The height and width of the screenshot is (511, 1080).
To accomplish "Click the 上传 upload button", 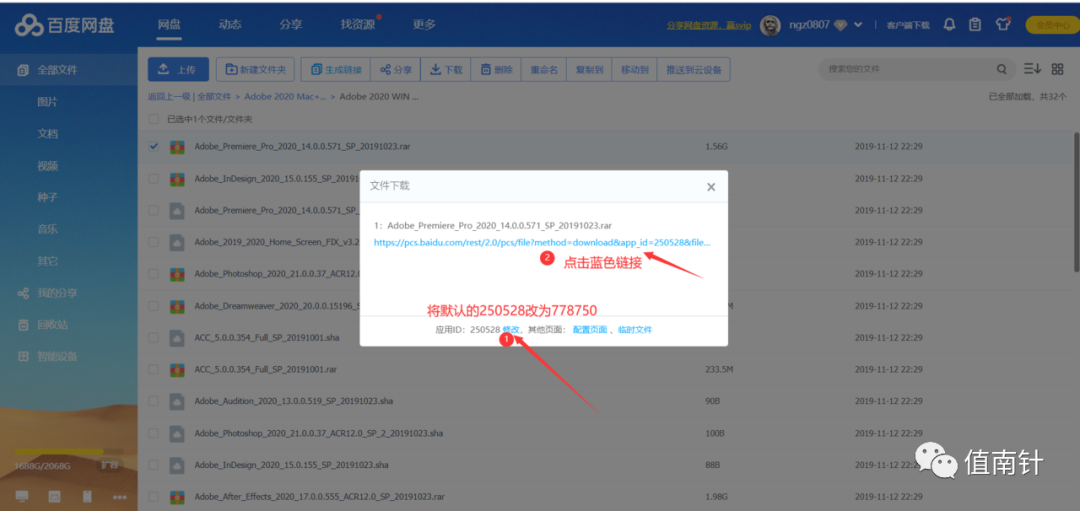I will [178, 70].
